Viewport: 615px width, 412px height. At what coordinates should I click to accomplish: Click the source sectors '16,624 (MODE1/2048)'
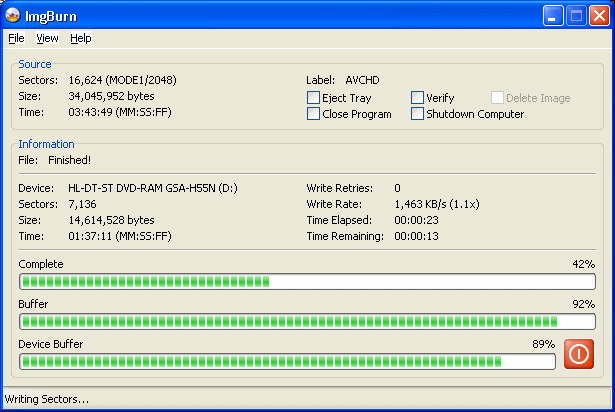click(122, 80)
